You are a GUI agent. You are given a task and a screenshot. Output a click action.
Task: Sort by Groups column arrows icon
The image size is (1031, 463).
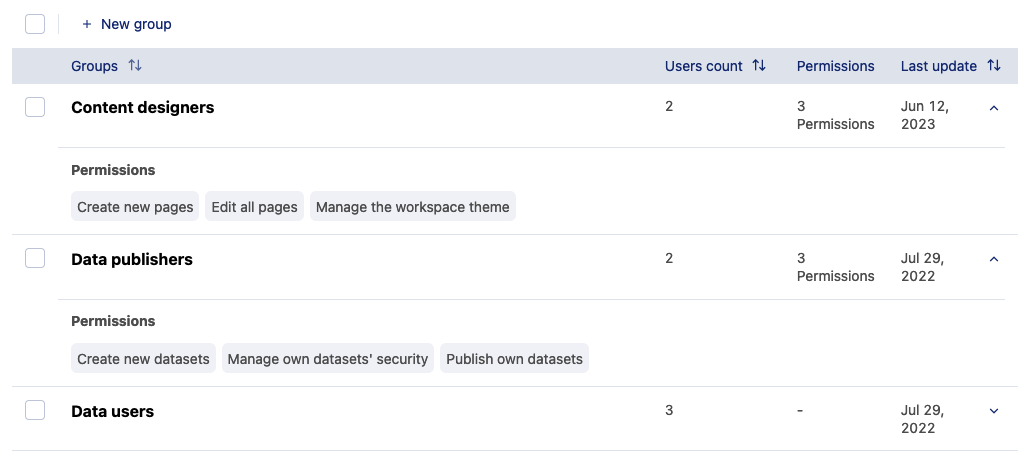135,66
